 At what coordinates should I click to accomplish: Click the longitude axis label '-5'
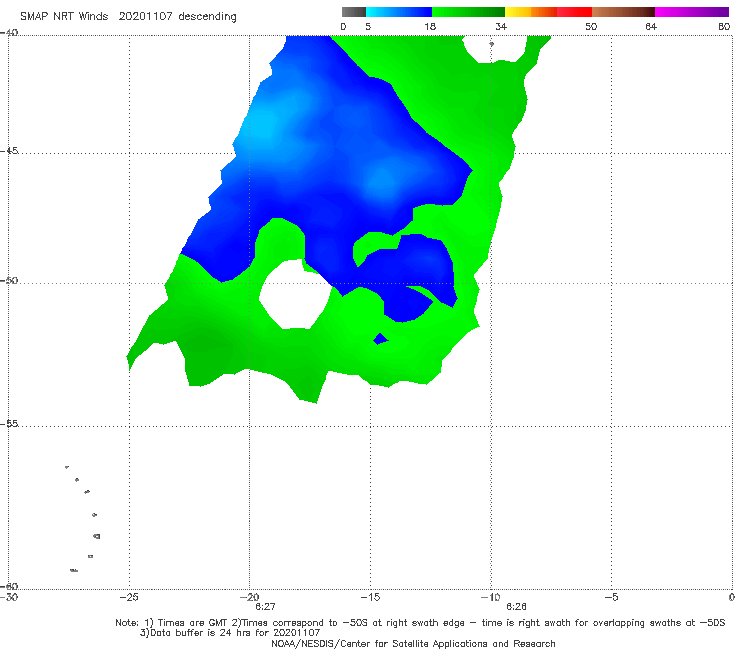tap(612, 598)
